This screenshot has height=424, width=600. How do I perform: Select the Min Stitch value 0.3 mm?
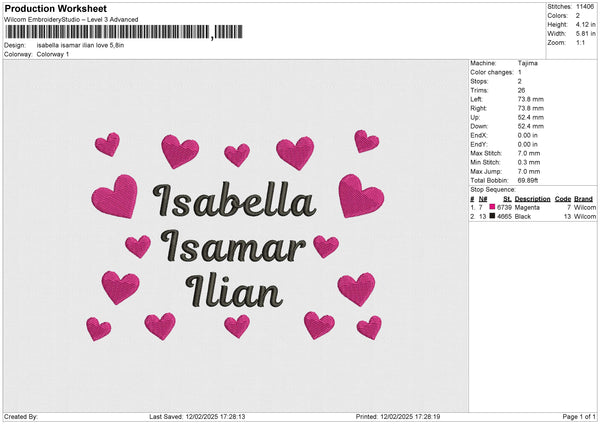click(x=529, y=163)
